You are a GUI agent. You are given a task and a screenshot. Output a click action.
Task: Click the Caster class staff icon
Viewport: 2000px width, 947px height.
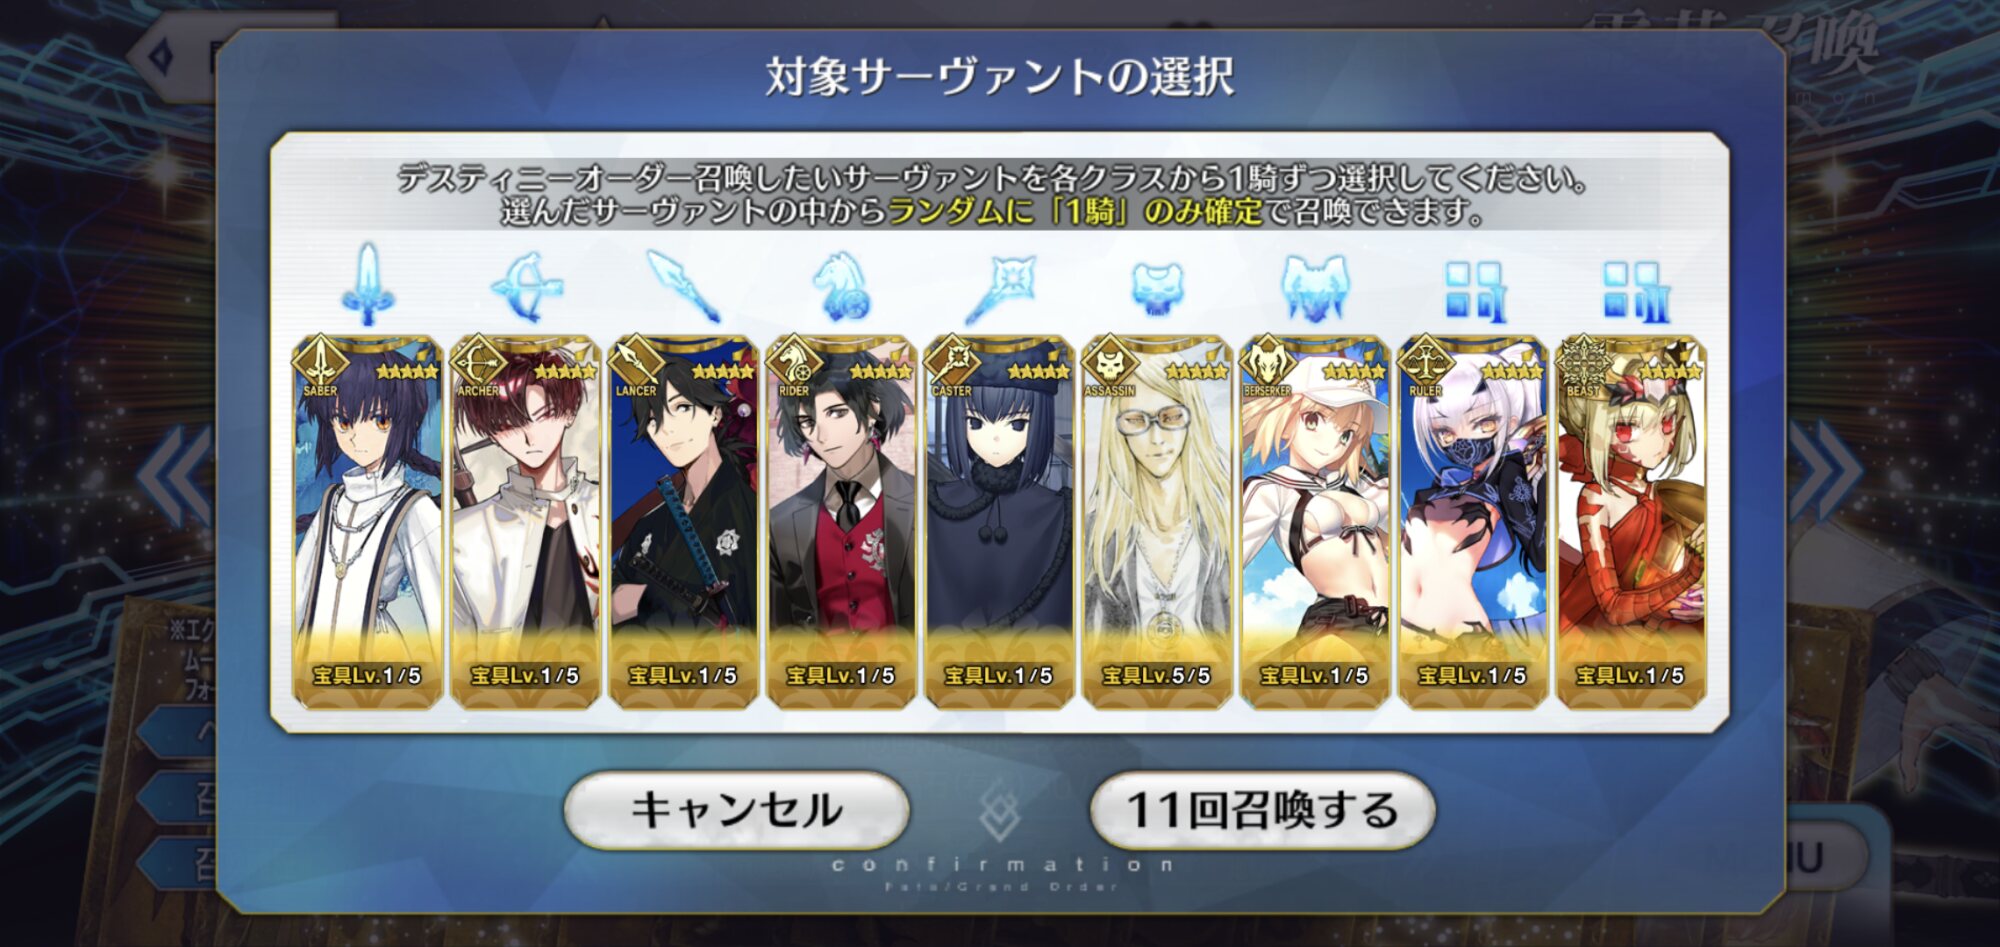999,288
